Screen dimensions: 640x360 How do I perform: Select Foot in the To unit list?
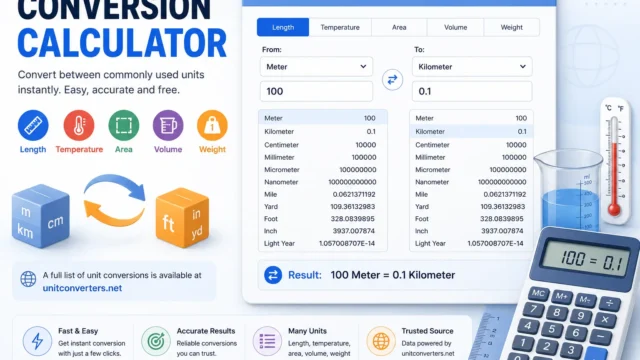click(x=471, y=219)
